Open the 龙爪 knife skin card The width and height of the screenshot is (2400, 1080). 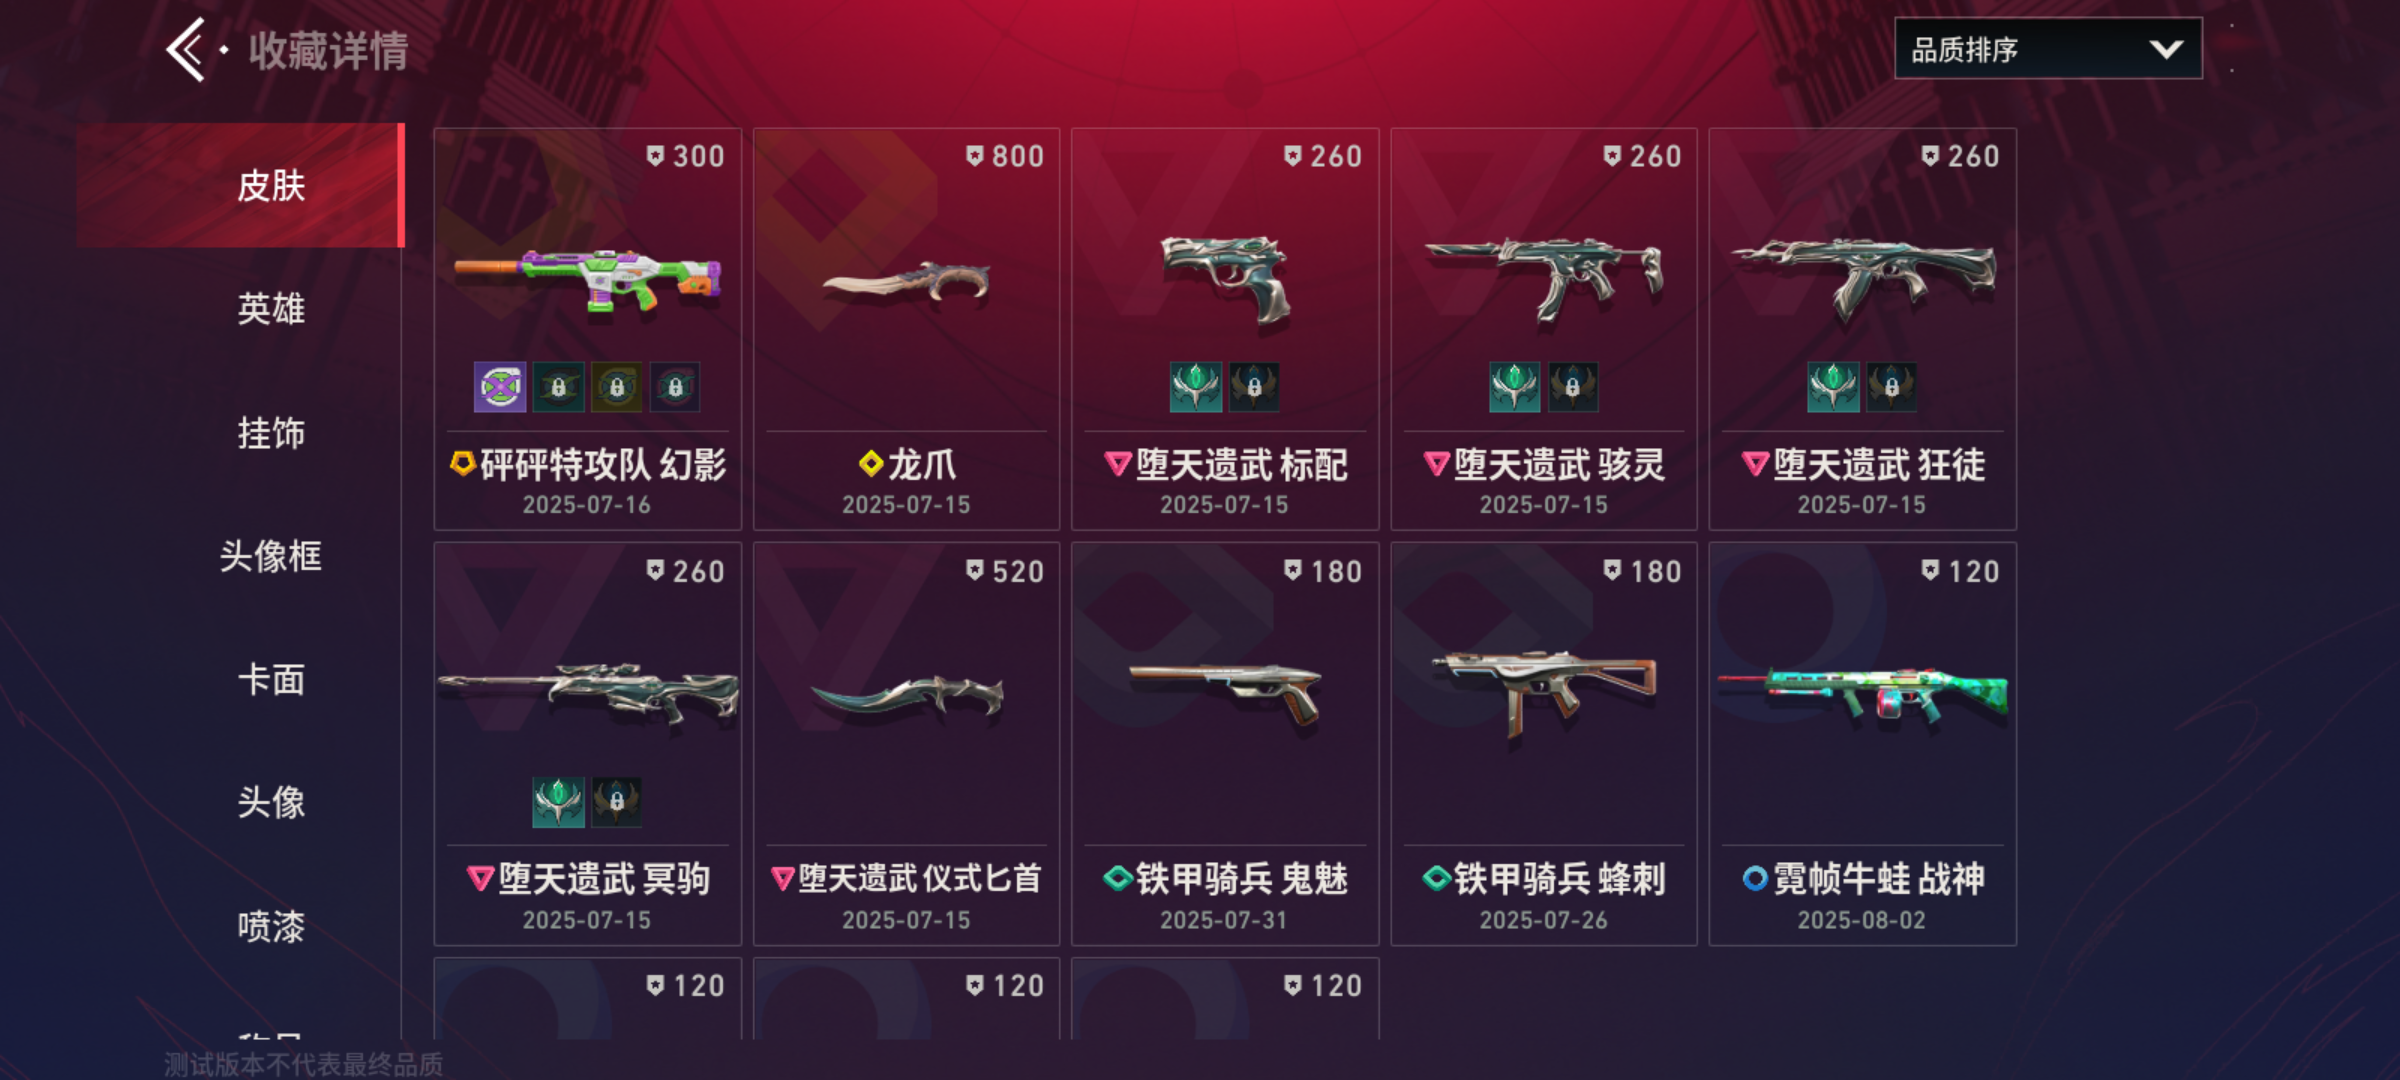tap(906, 329)
